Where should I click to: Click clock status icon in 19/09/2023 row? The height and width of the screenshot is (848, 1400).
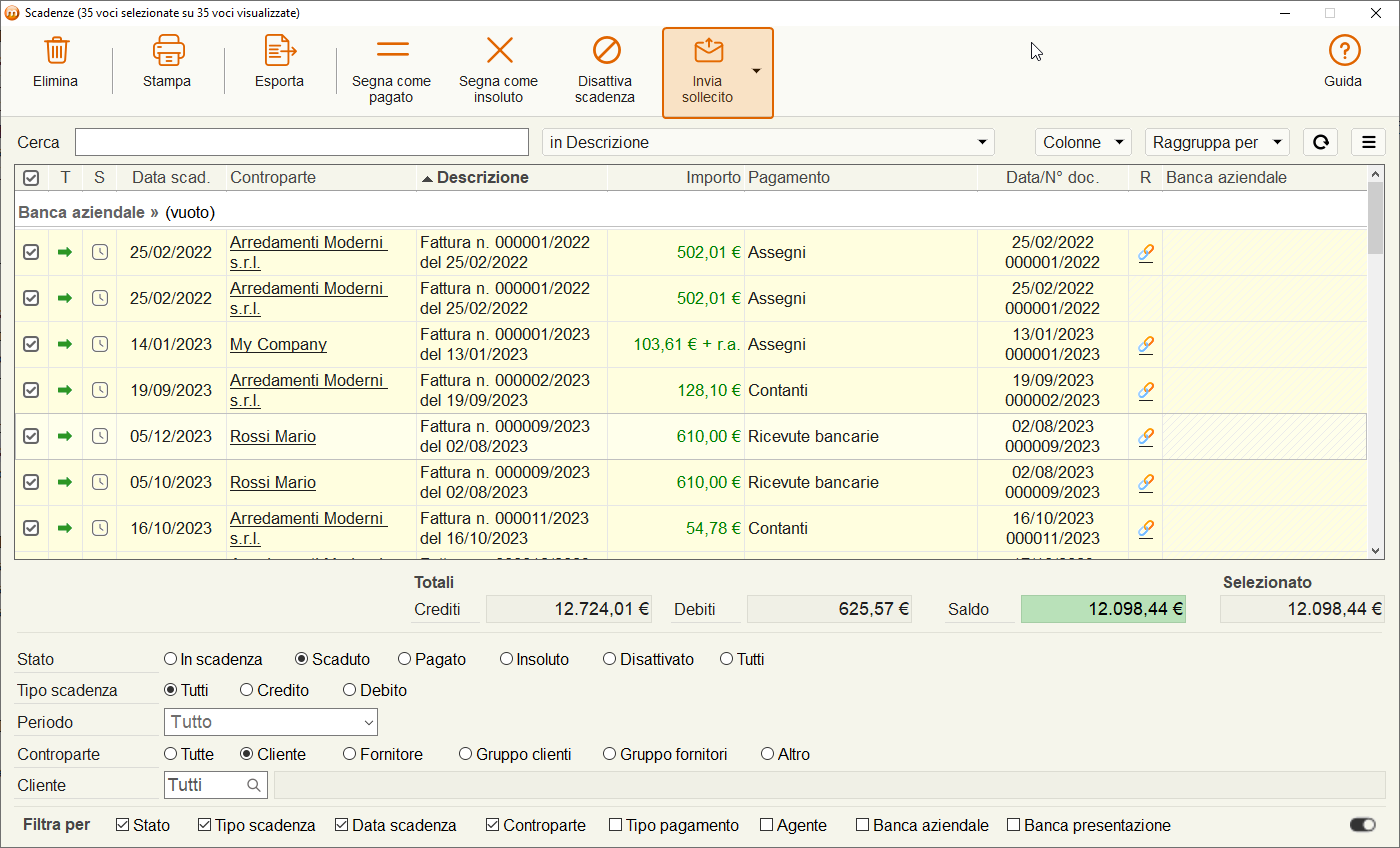[x=99, y=390]
